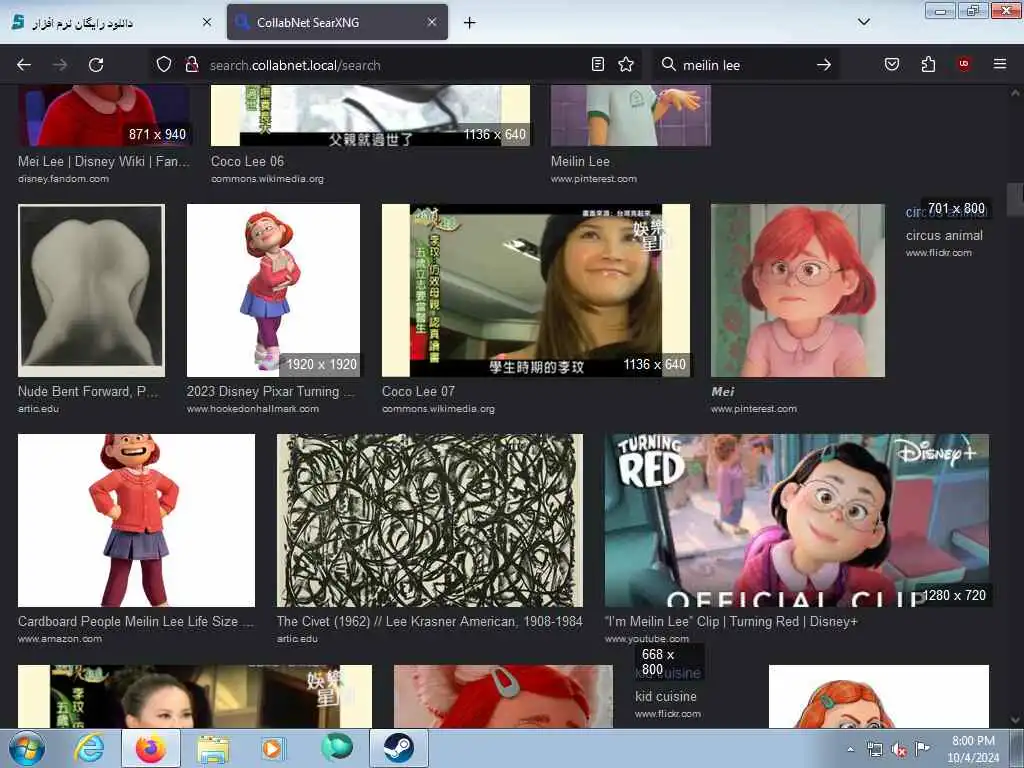Click commons.wikimedia.org under Coco Lee 07
Image resolution: width=1024 pixels, height=768 pixels.
(x=438, y=409)
